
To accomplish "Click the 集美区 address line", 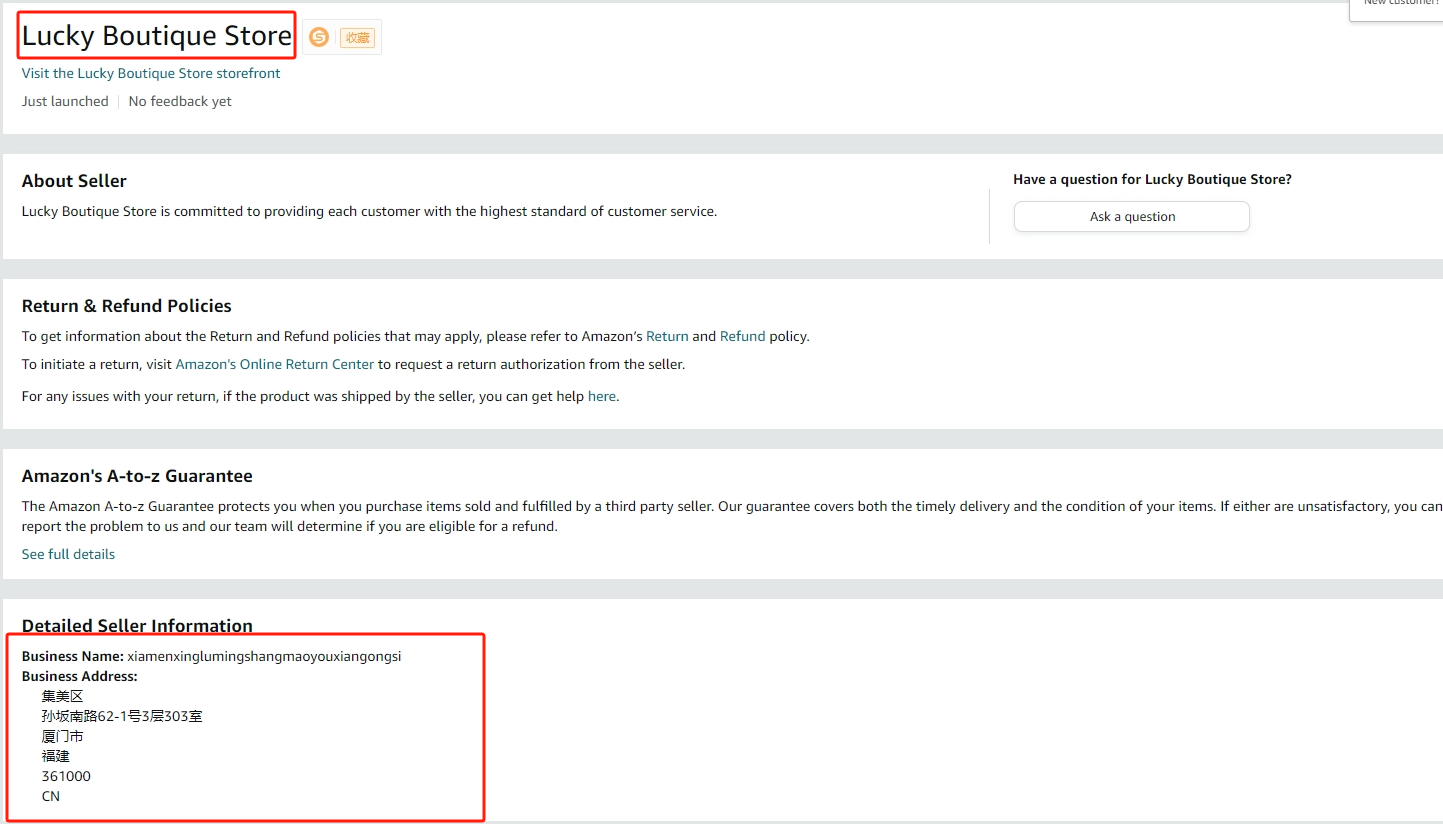I will click(63, 696).
